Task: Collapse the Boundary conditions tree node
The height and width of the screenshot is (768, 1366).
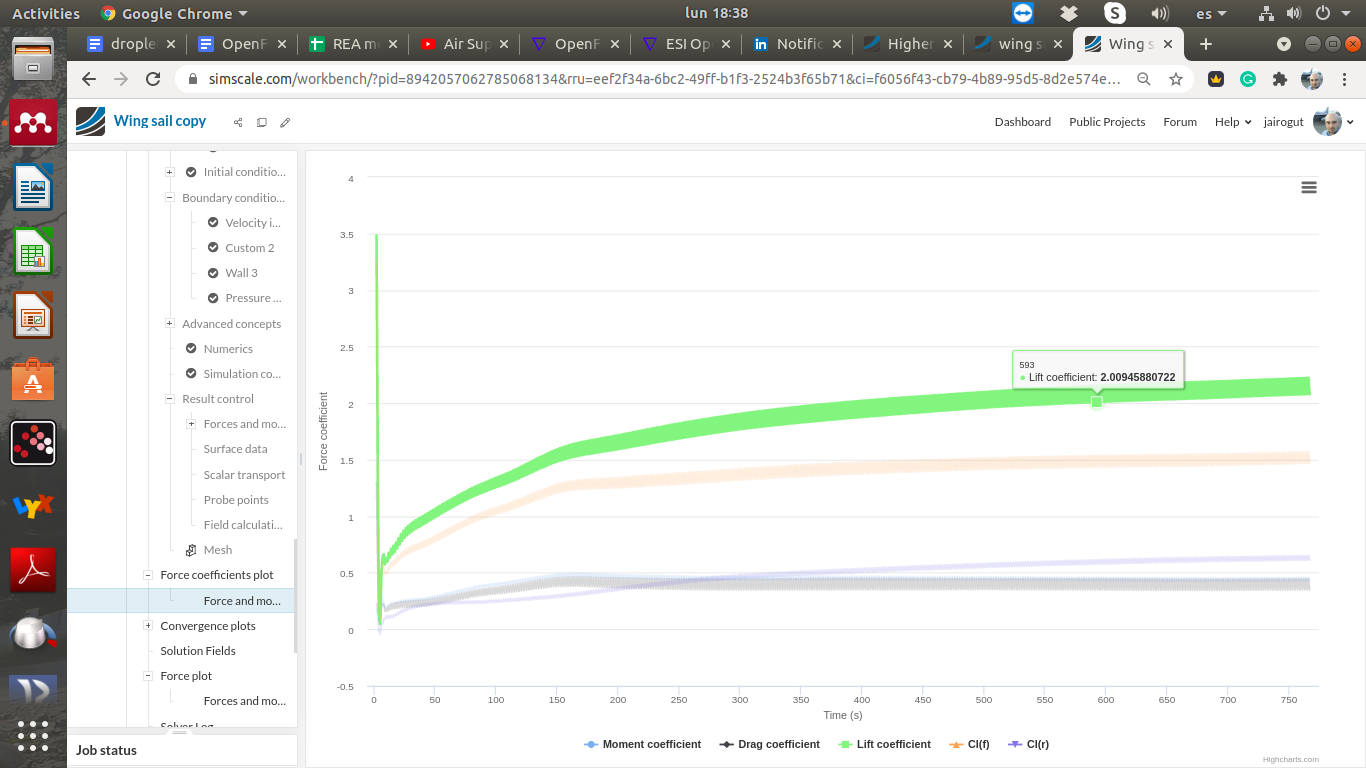Action: [170, 198]
